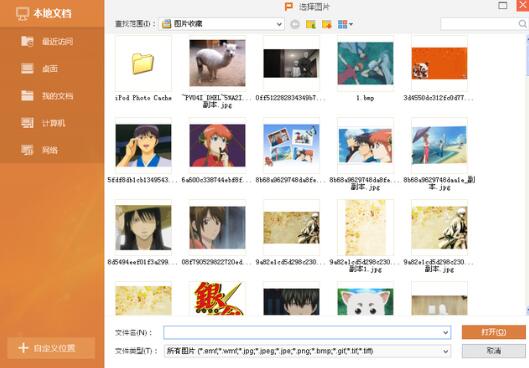Click the file name 9a82e1cd54298c230 副本.jpg
529x368 pixels.
click(x=439, y=265)
